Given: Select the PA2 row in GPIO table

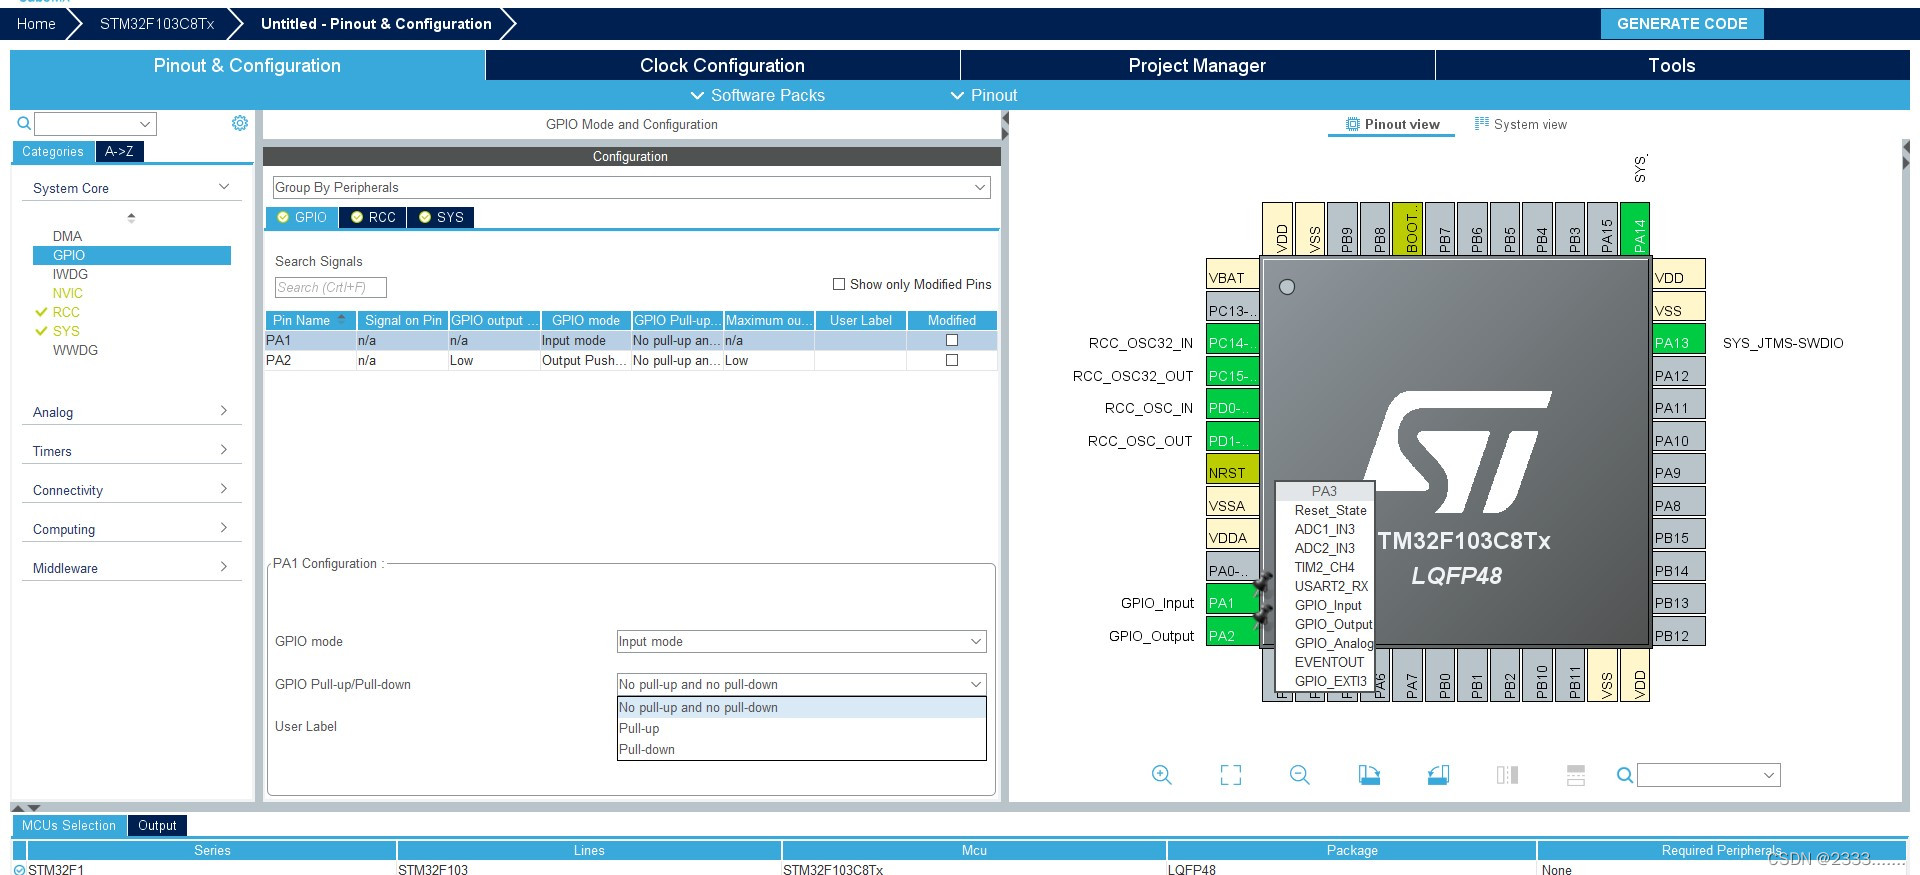Looking at the screenshot, I should click(631, 360).
